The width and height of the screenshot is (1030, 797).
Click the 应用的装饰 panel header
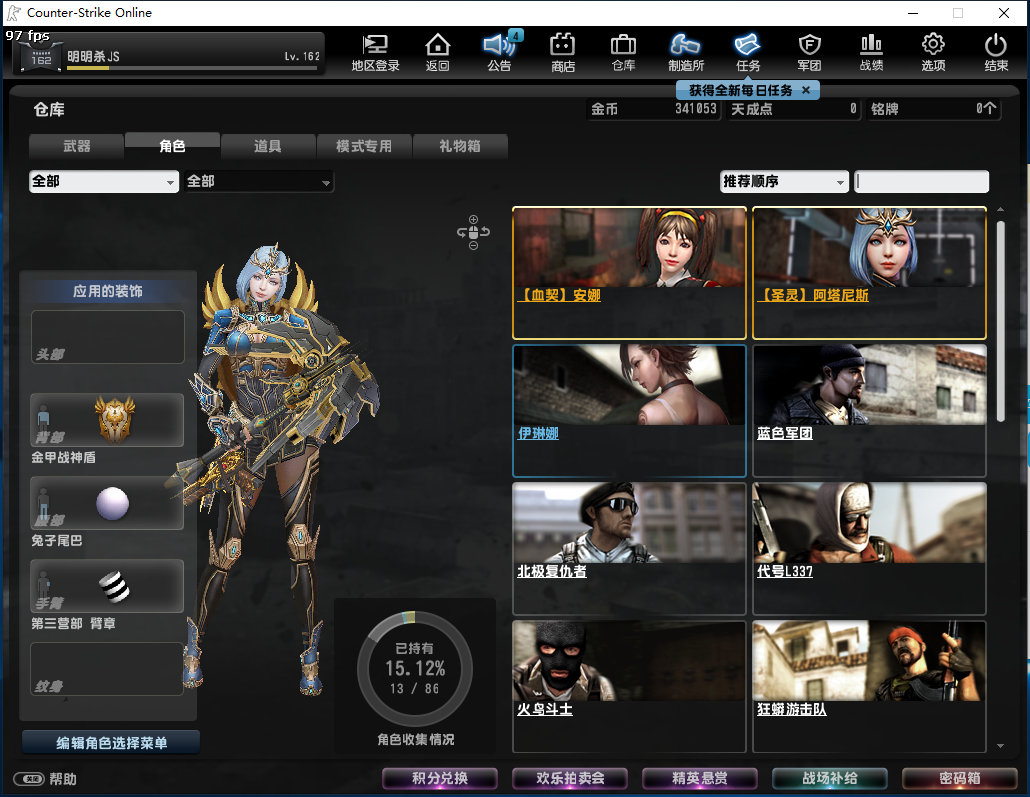pyautogui.click(x=108, y=291)
